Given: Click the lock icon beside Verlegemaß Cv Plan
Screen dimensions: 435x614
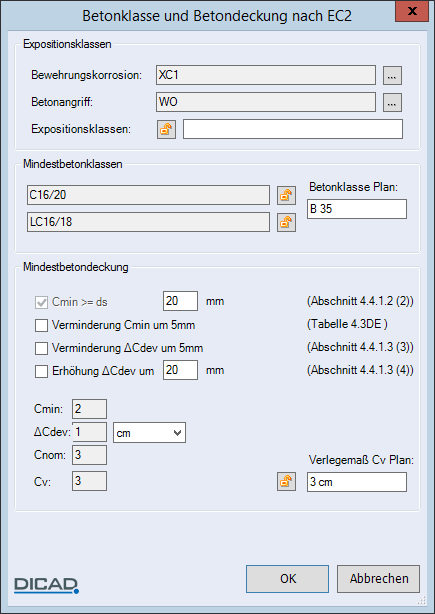Looking at the screenshot, I should click(x=286, y=482).
